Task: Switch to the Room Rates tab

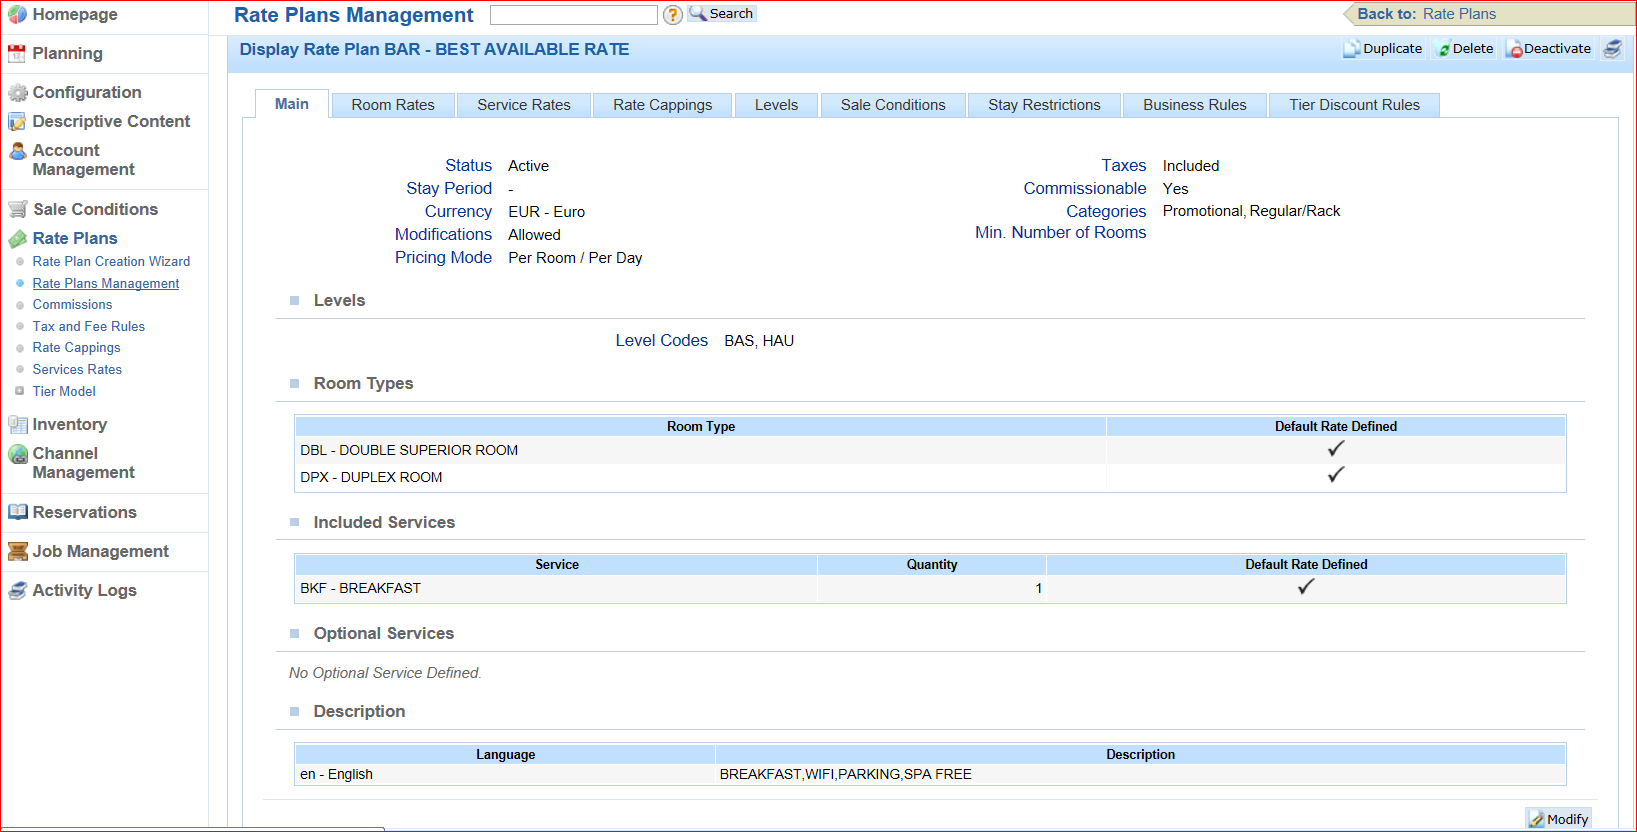Action: 393,105
